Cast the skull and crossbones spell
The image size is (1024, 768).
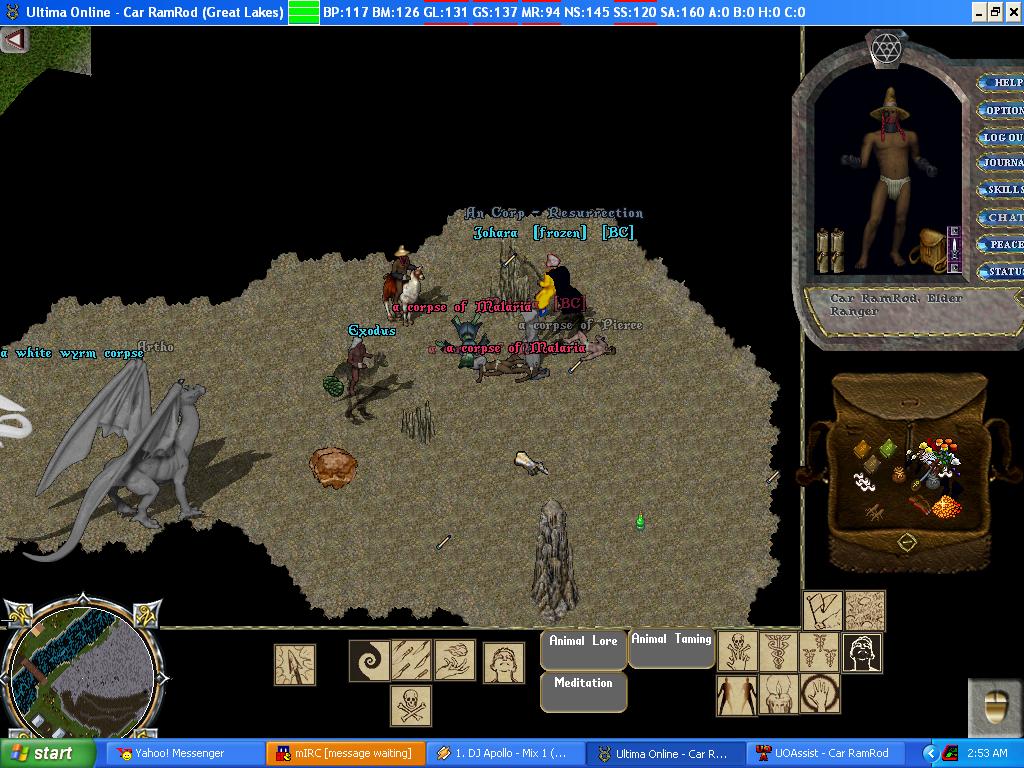tap(411, 705)
